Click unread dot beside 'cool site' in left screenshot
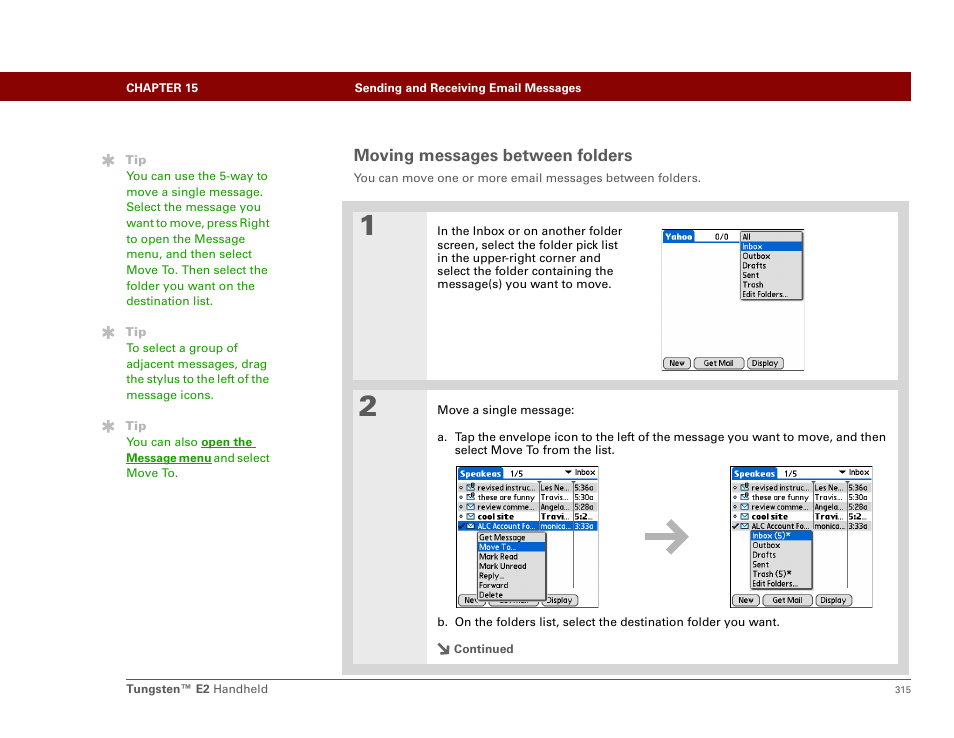954x738 pixels. tap(462, 516)
